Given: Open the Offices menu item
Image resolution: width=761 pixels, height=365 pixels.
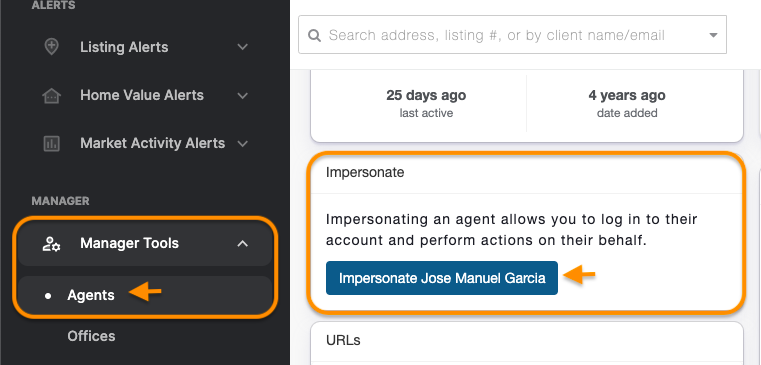Looking at the screenshot, I should (x=91, y=336).
